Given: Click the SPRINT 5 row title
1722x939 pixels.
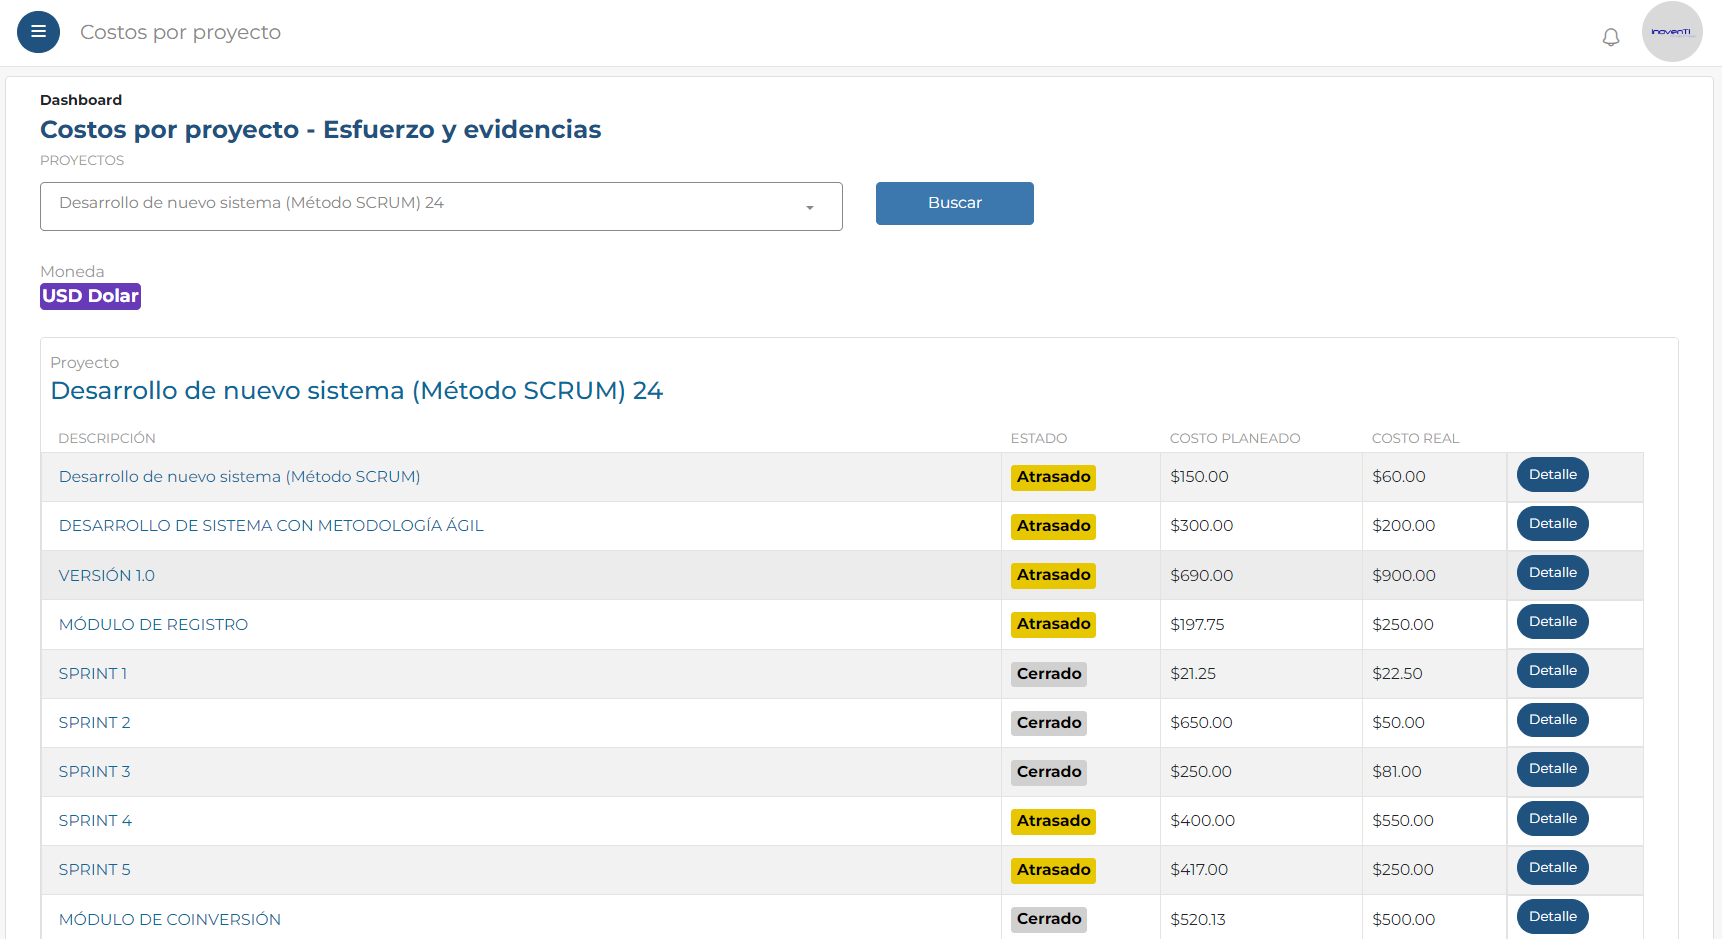Looking at the screenshot, I should pyautogui.click(x=94, y=870).
